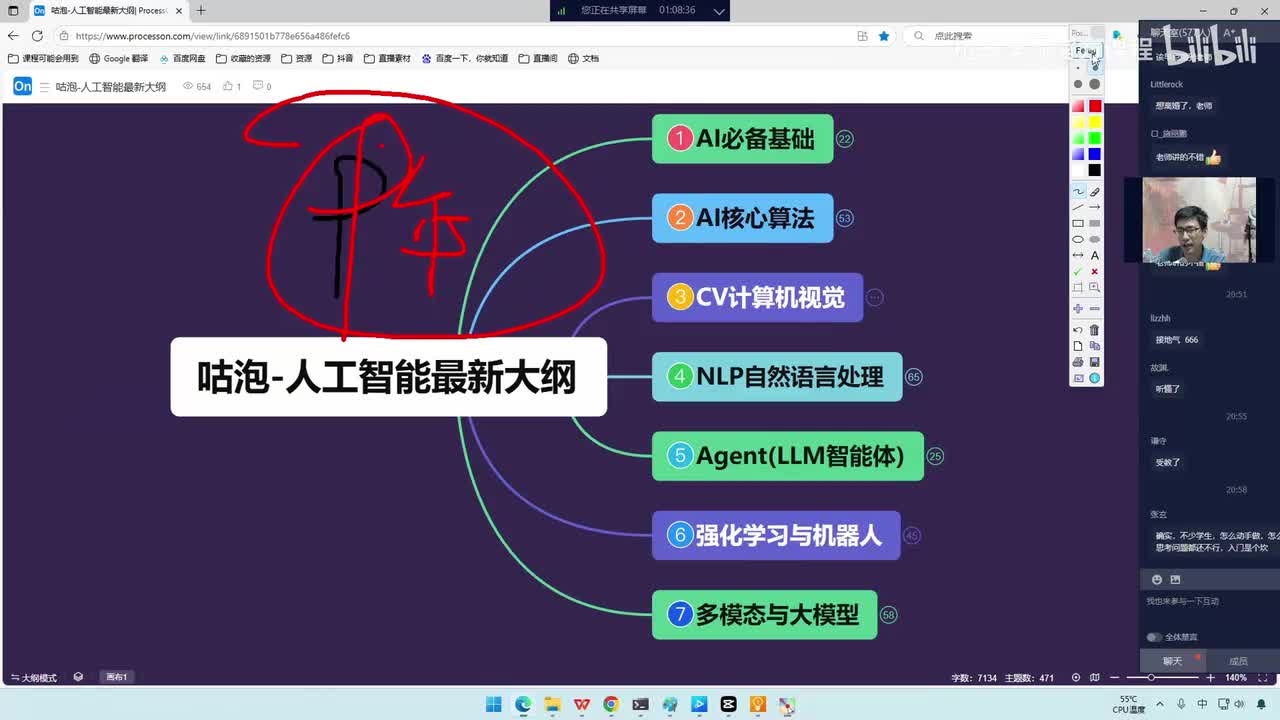1280x720 pixels.
Task: Switch to the 聊天 chat tab
Action: (1172, 661)
